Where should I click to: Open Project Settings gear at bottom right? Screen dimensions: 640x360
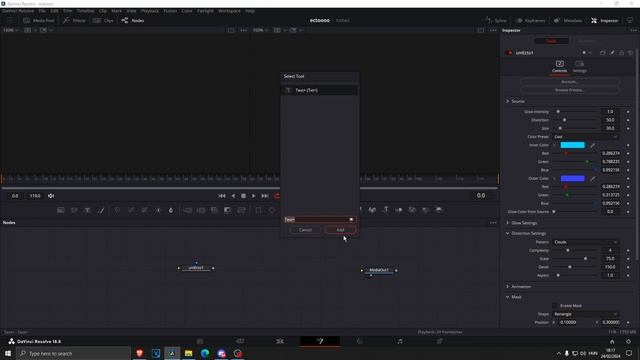[629, 342]
